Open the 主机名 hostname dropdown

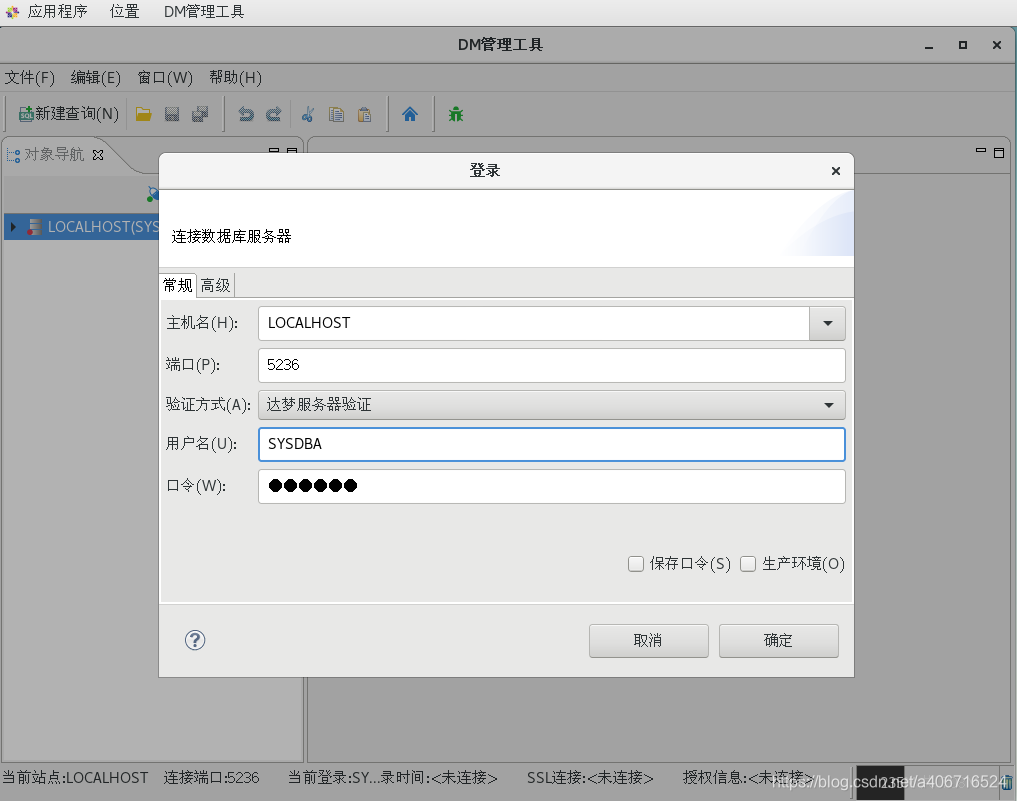pos(828,323)
